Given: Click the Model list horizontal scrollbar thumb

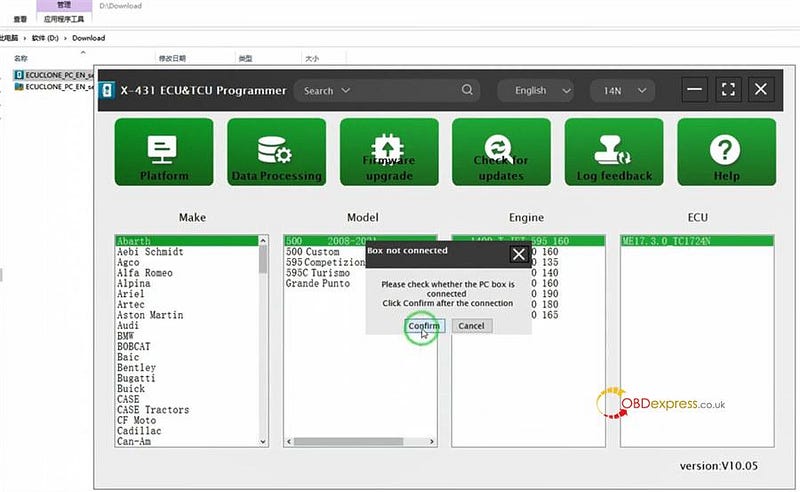Looking at the screenshot, I should 349,441.
